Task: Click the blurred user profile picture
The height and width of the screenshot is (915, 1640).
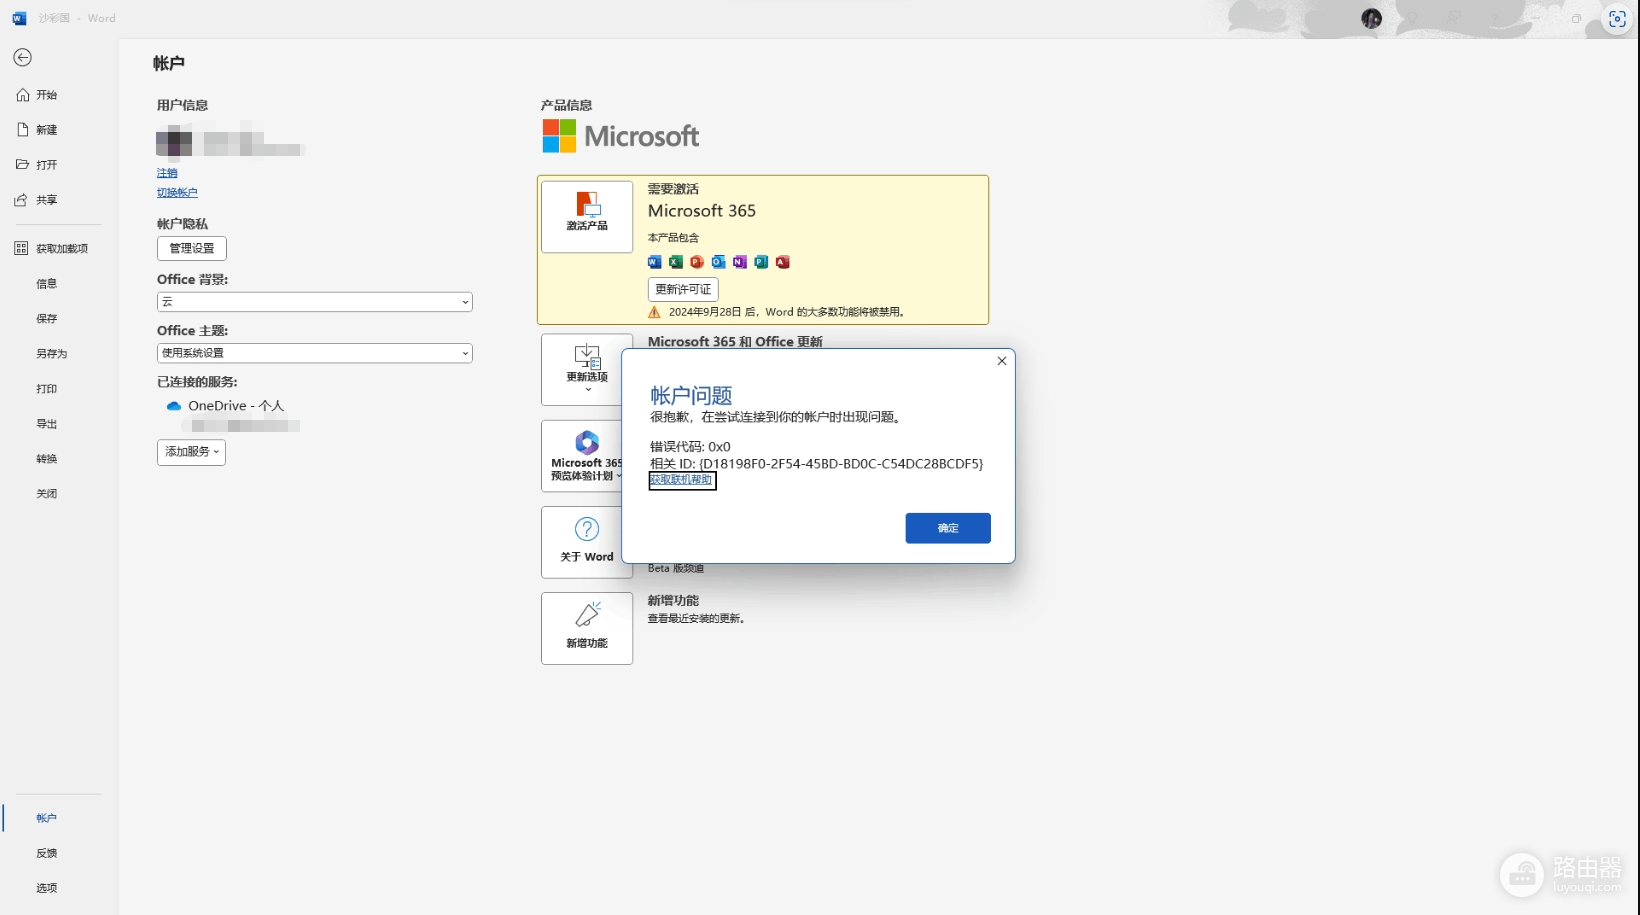Action: coord(174,143)
